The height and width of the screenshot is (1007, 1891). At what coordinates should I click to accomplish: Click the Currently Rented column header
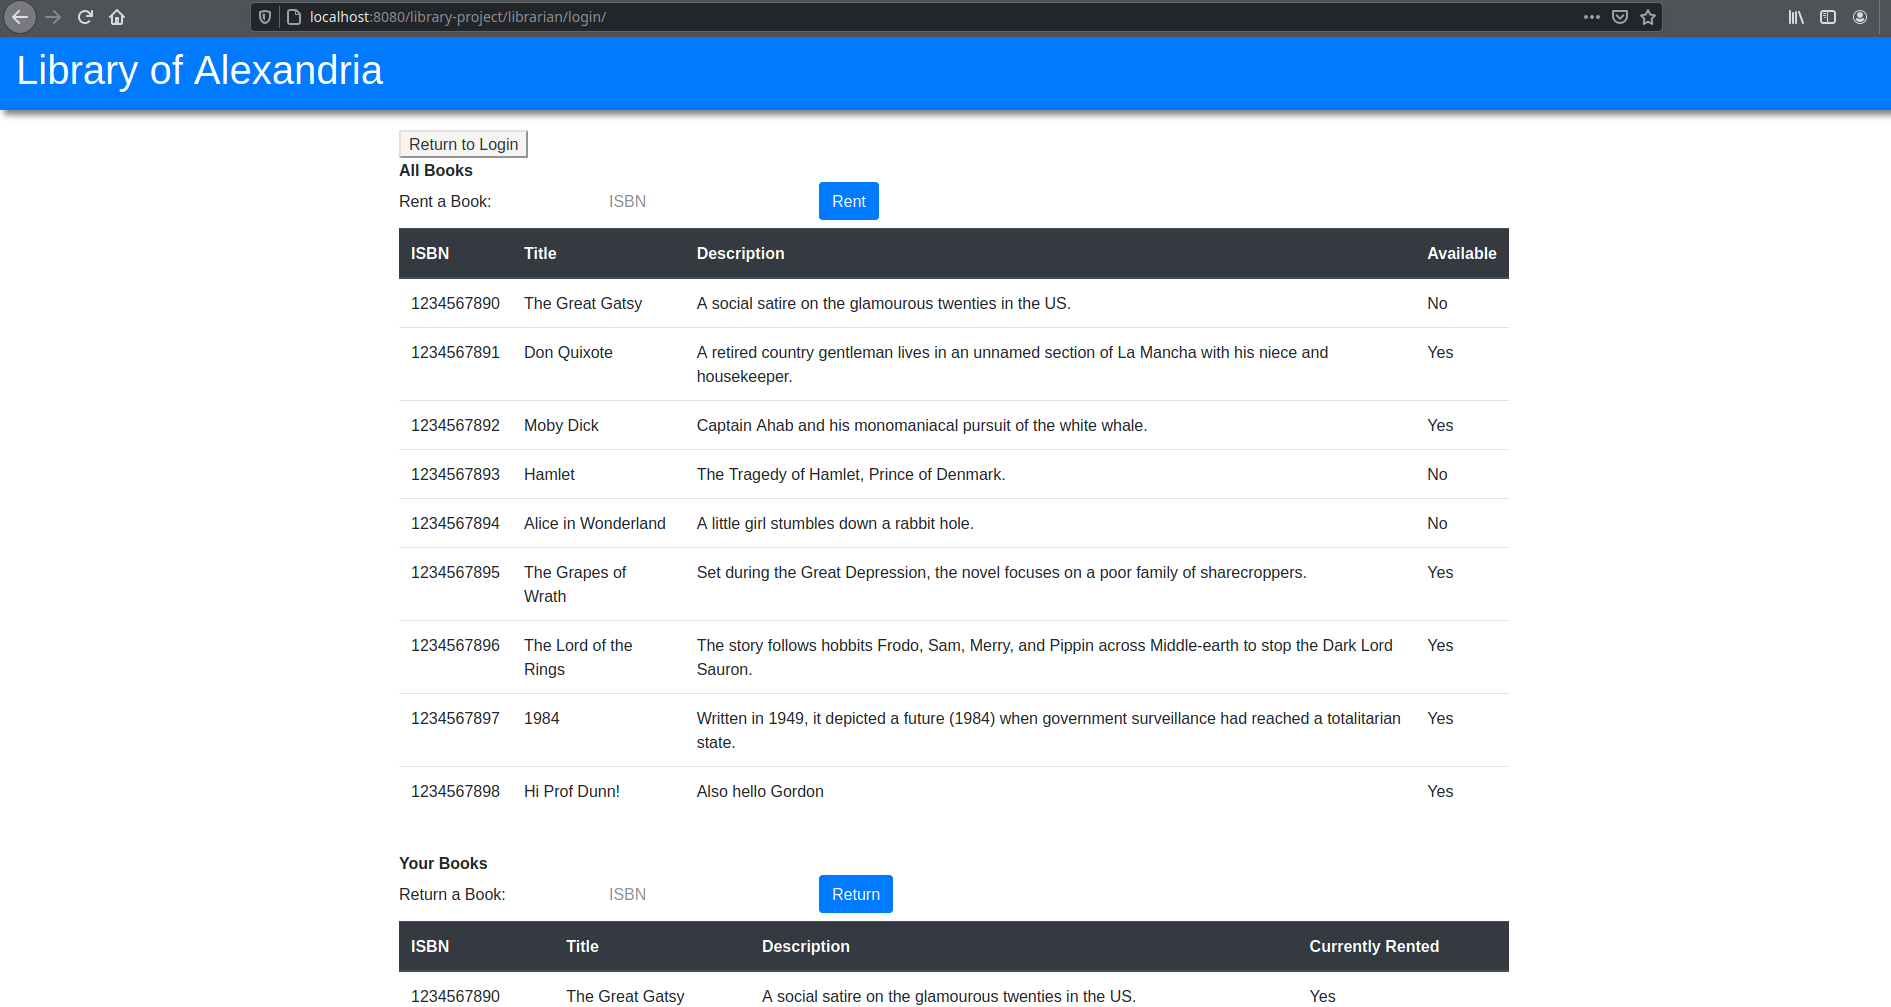pos(1374,947)
